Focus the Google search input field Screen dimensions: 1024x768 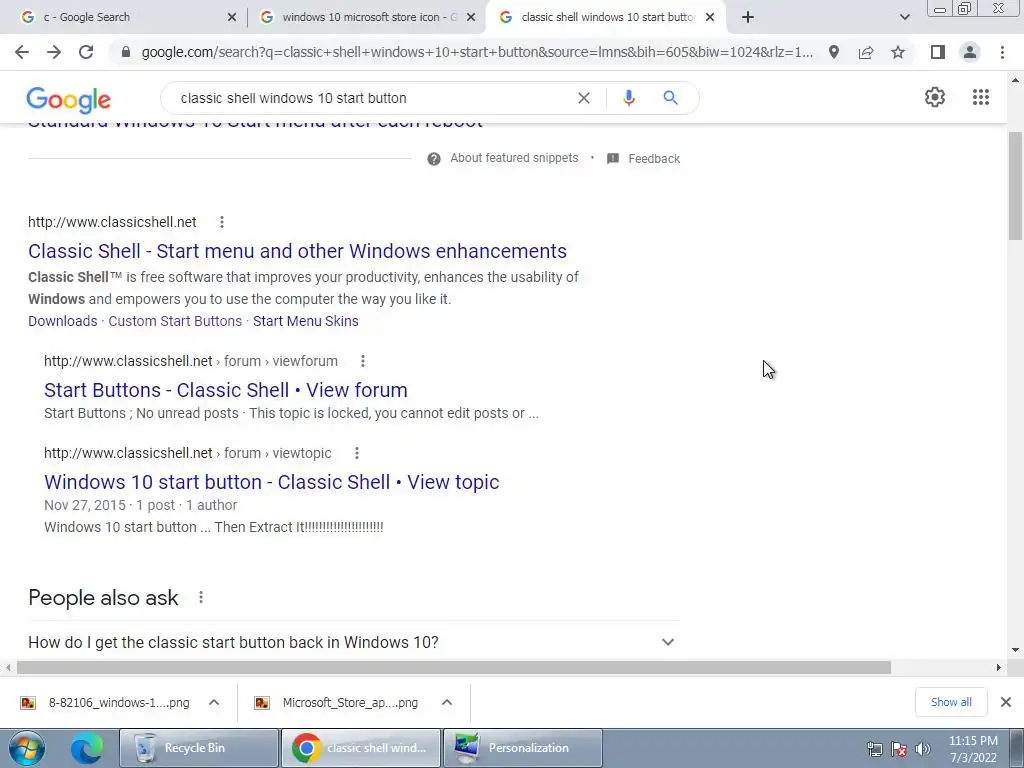click(x=372, y=98)
